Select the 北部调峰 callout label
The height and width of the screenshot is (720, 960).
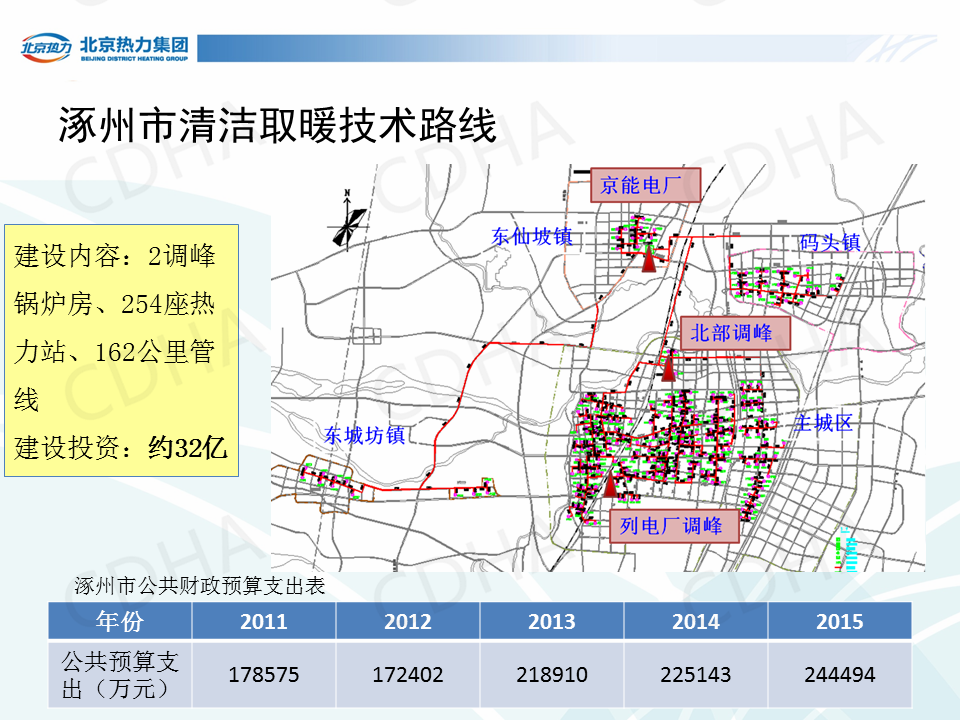pos(732,334)
